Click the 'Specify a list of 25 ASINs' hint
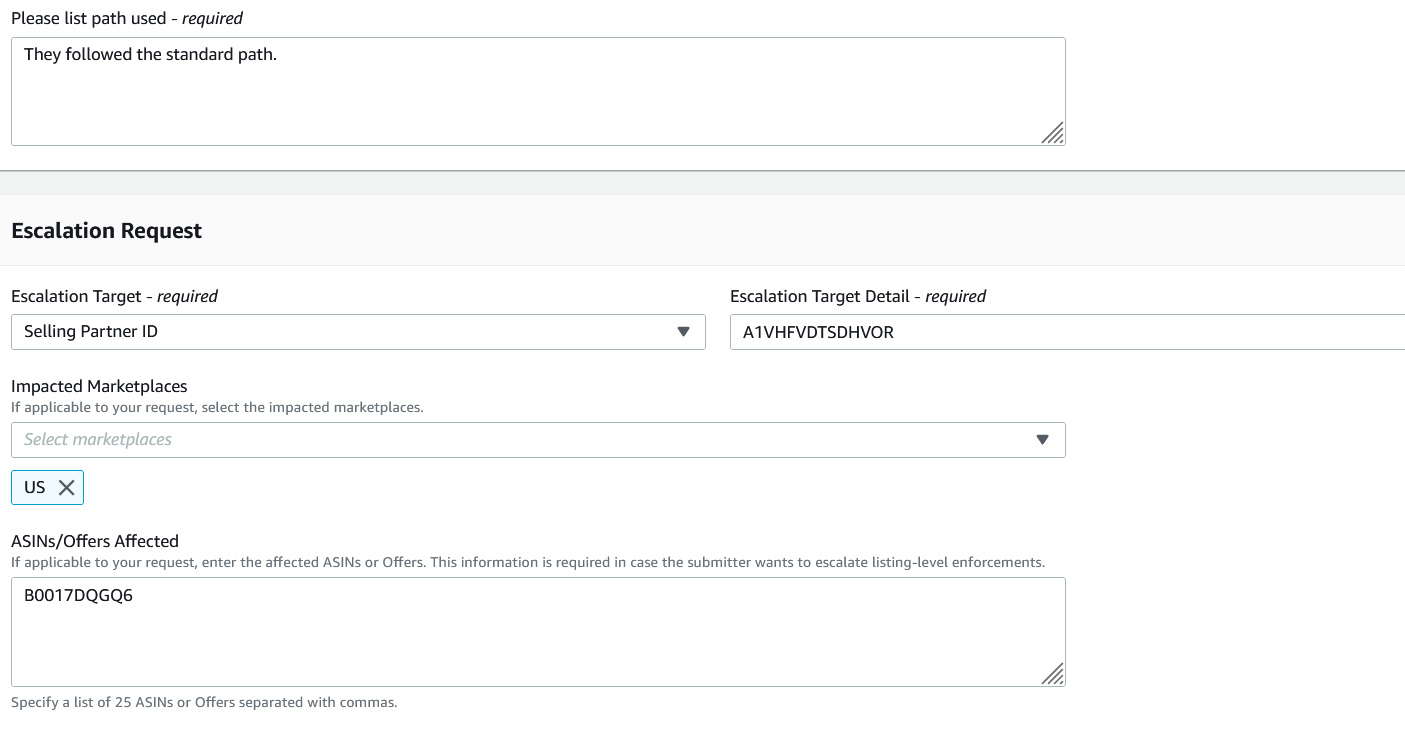The height and width of the screenshot is (730, 1405). pos(204,702)
